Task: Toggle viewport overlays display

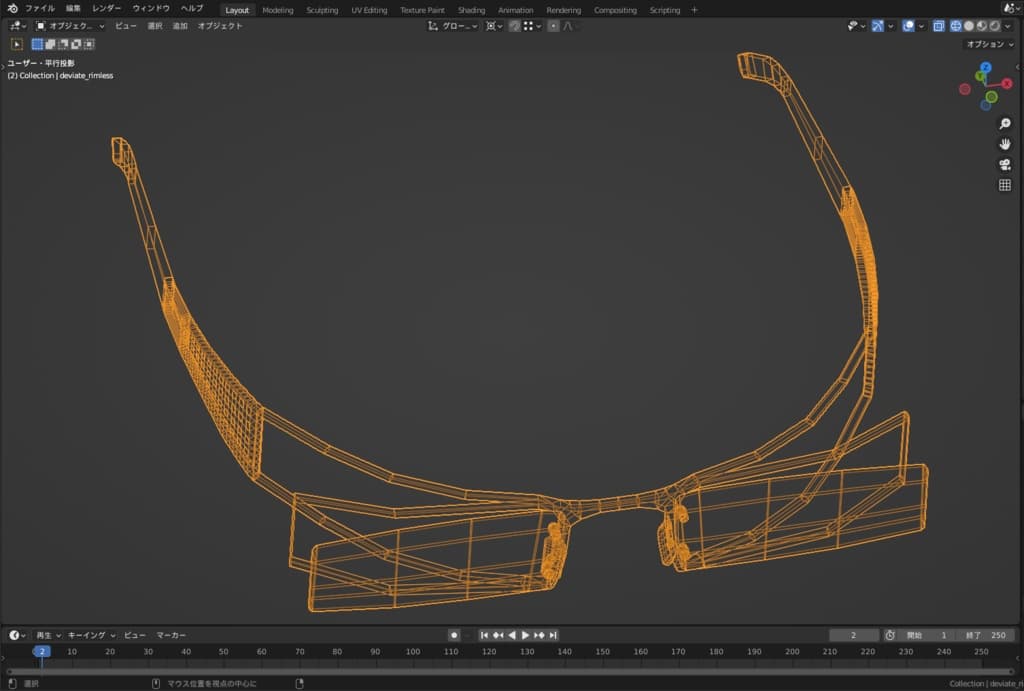Action: click(x=908, y=26)
